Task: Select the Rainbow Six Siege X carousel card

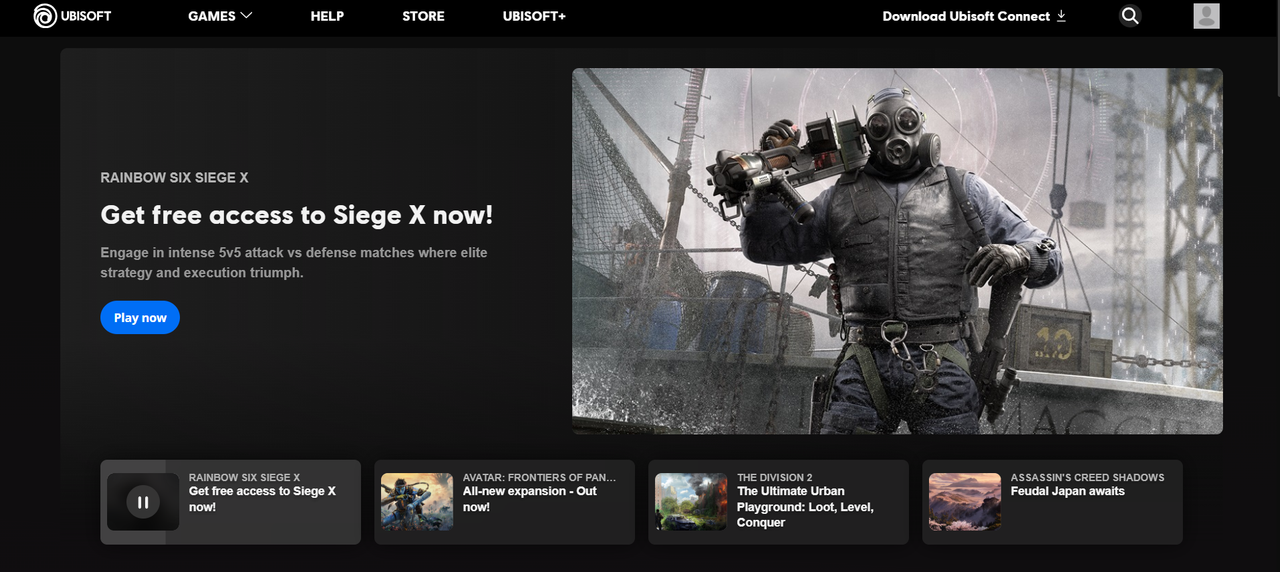Action: (230, 502)
